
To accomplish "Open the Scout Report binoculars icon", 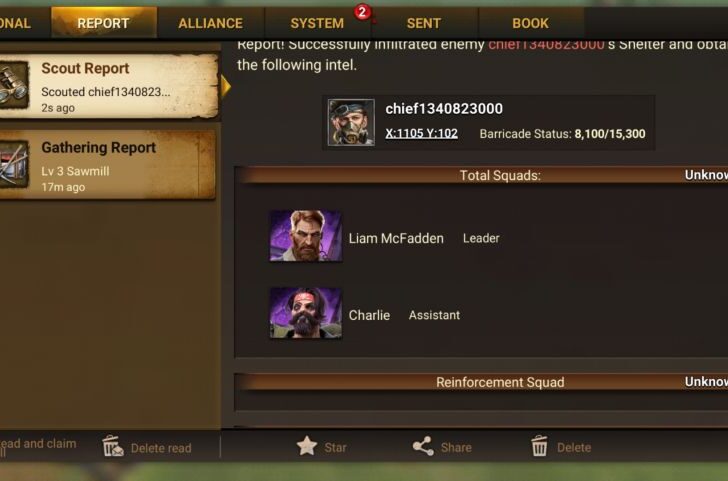I will [14, 85].
